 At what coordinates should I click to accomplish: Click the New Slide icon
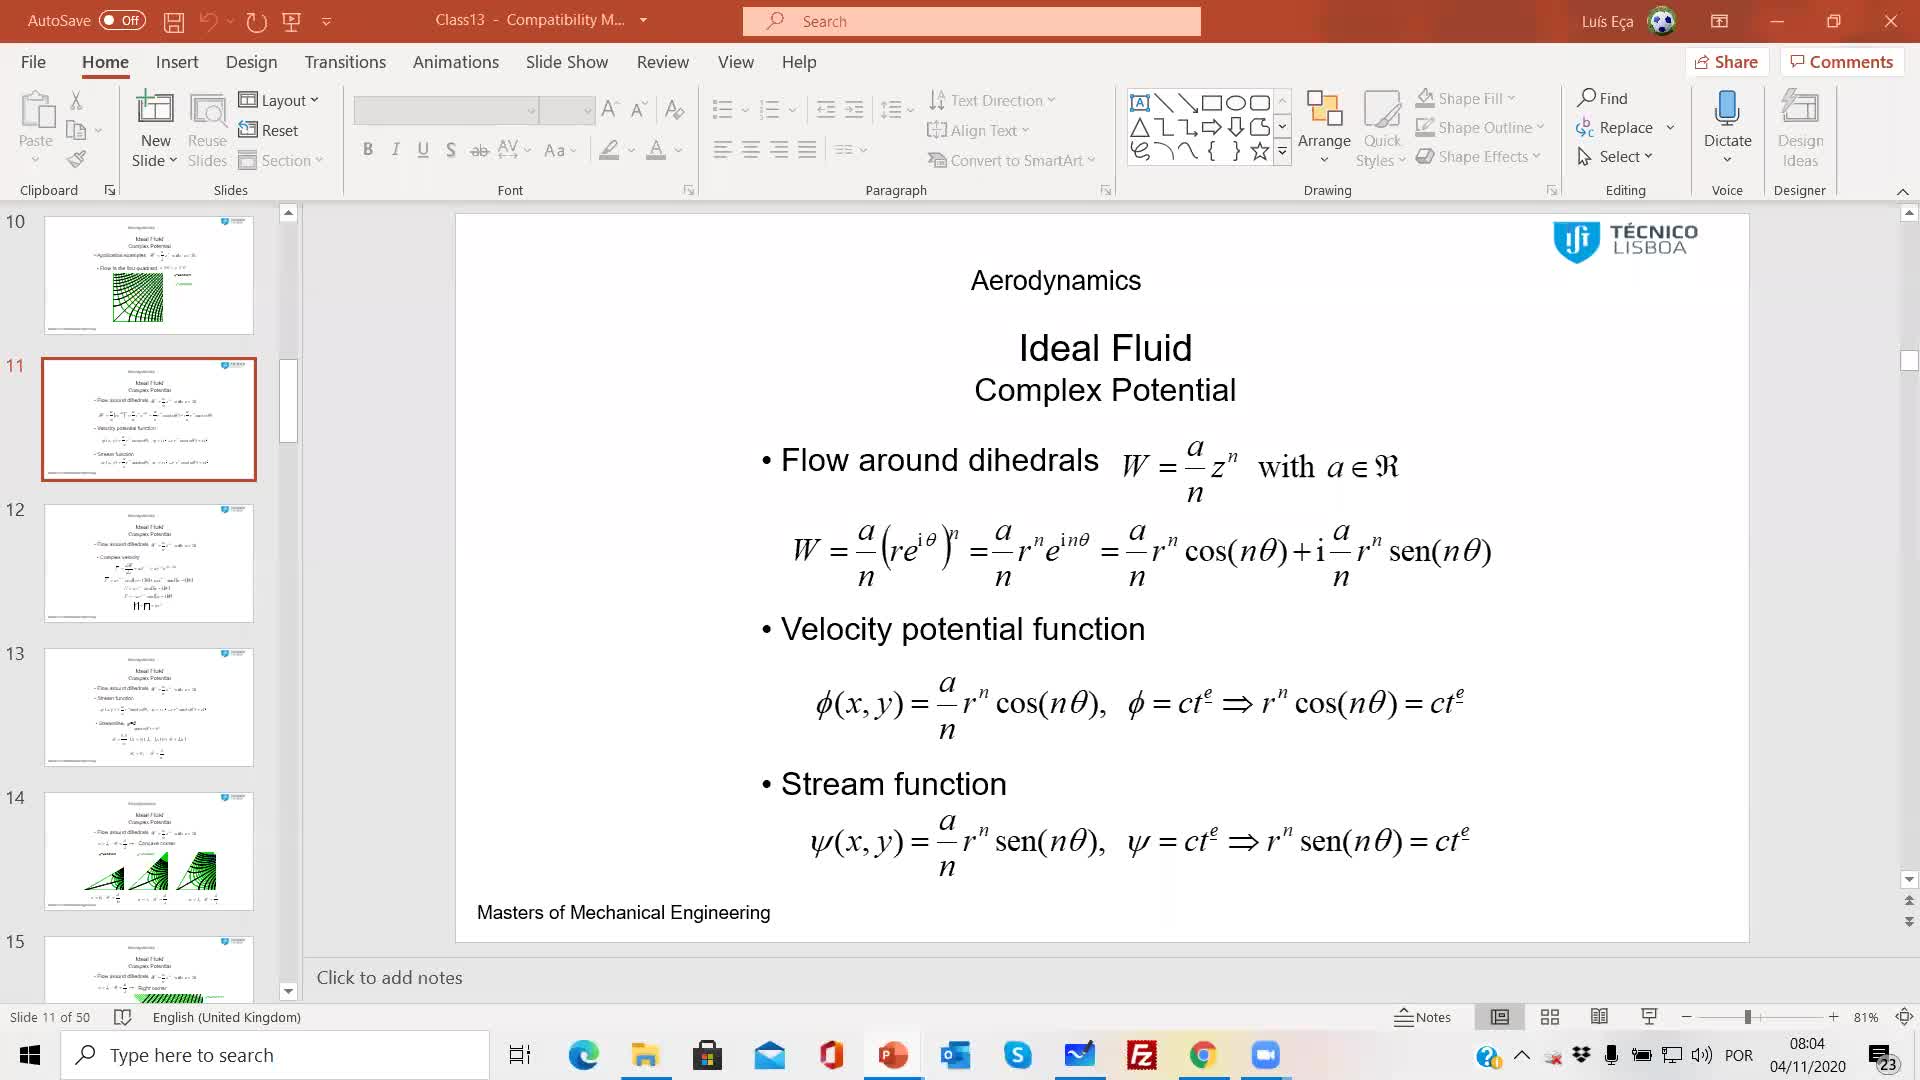coord(155,108)
